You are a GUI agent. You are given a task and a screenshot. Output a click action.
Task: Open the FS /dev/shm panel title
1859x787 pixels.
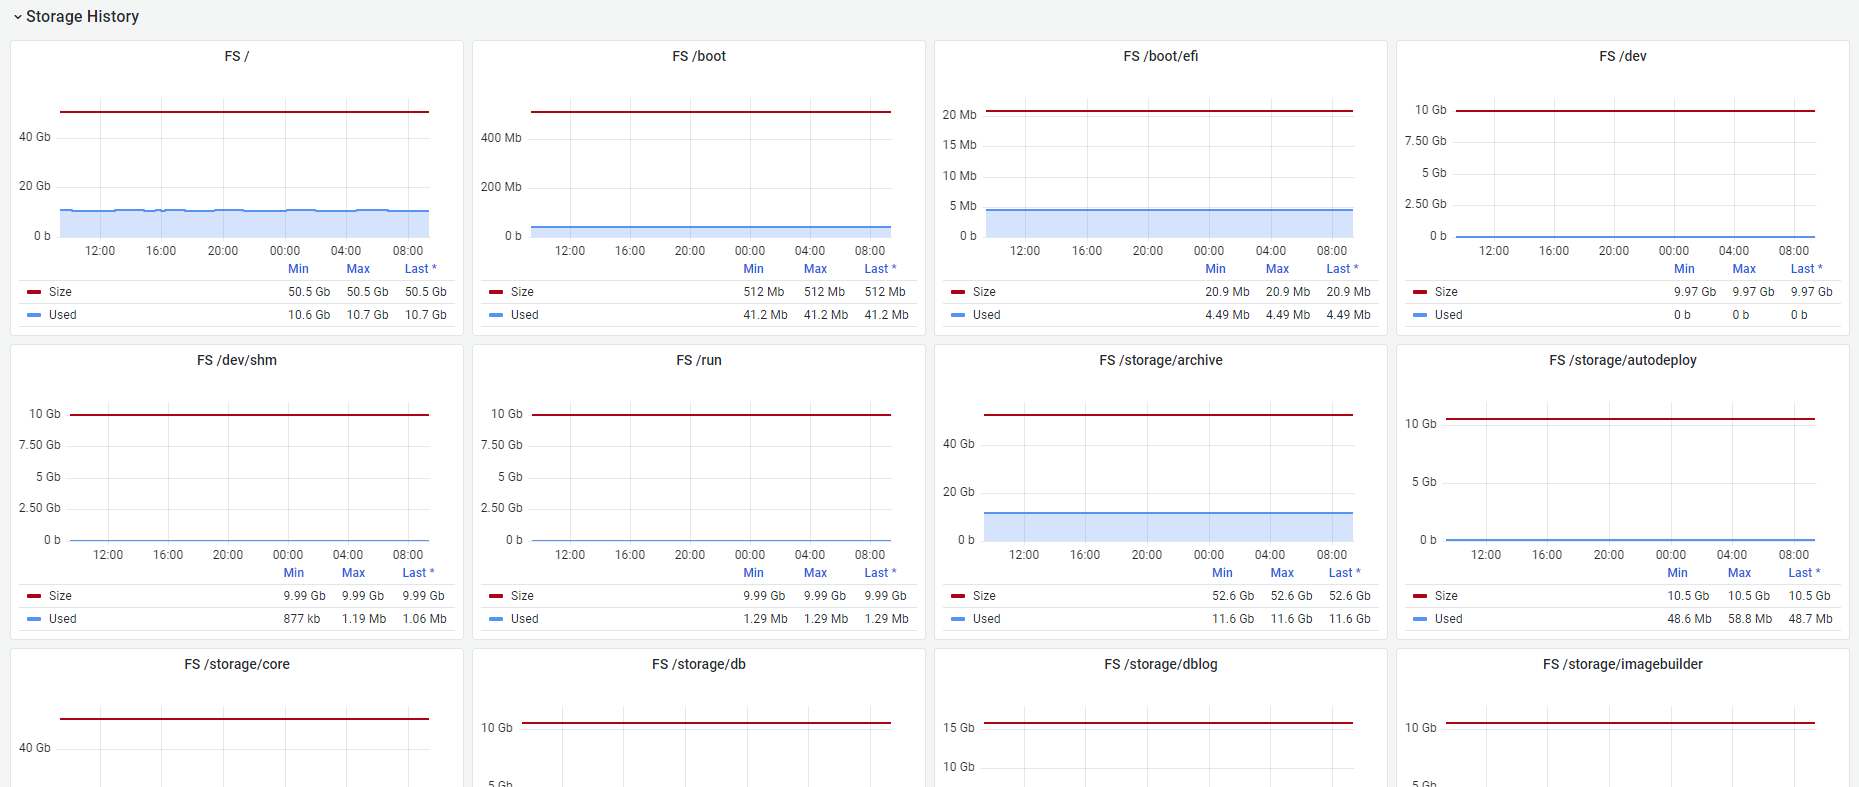[x=237, y=360]
